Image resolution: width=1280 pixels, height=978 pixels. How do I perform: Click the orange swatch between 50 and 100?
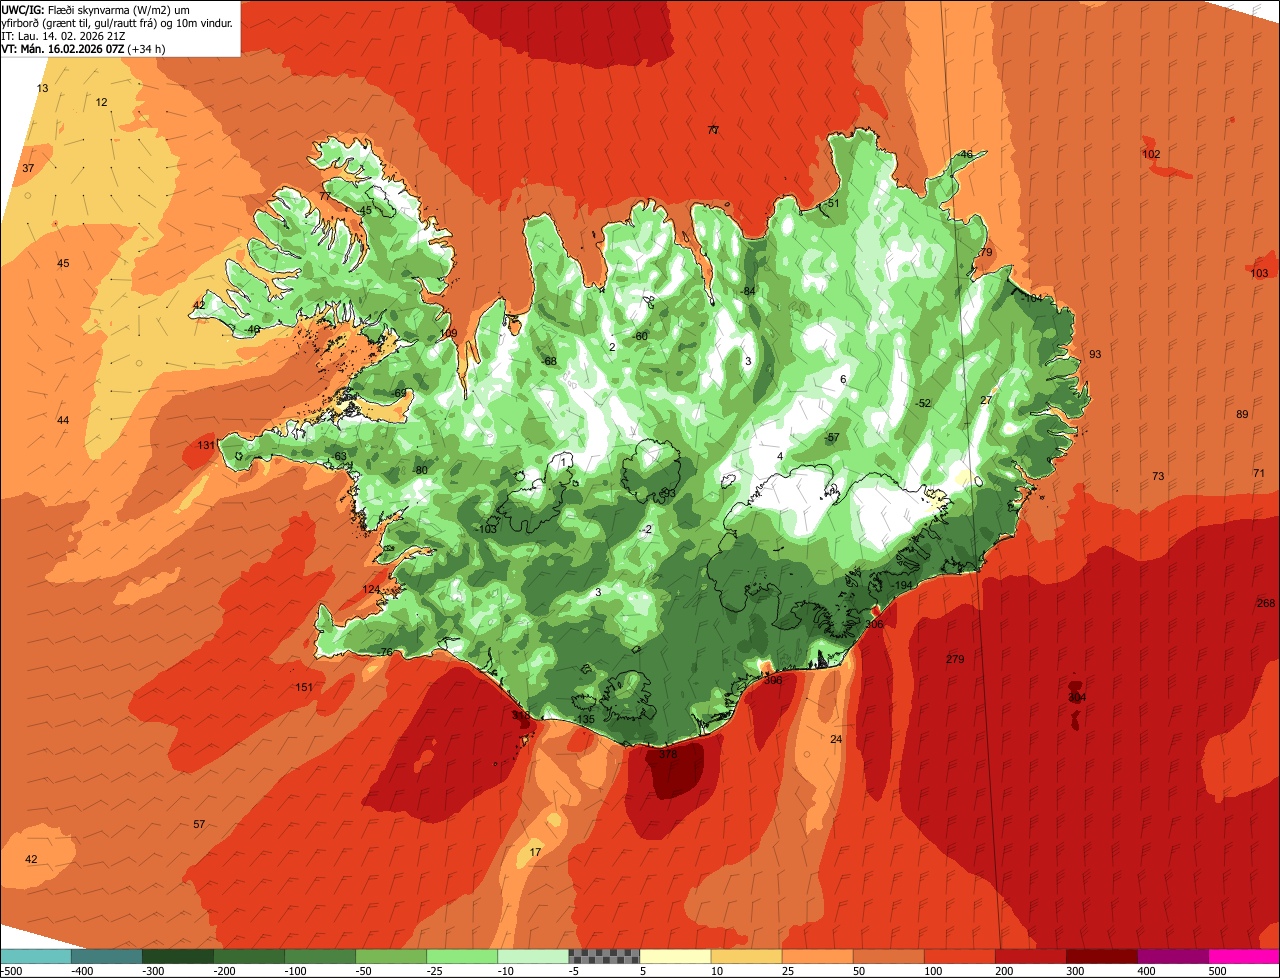(x=888, y=956)
